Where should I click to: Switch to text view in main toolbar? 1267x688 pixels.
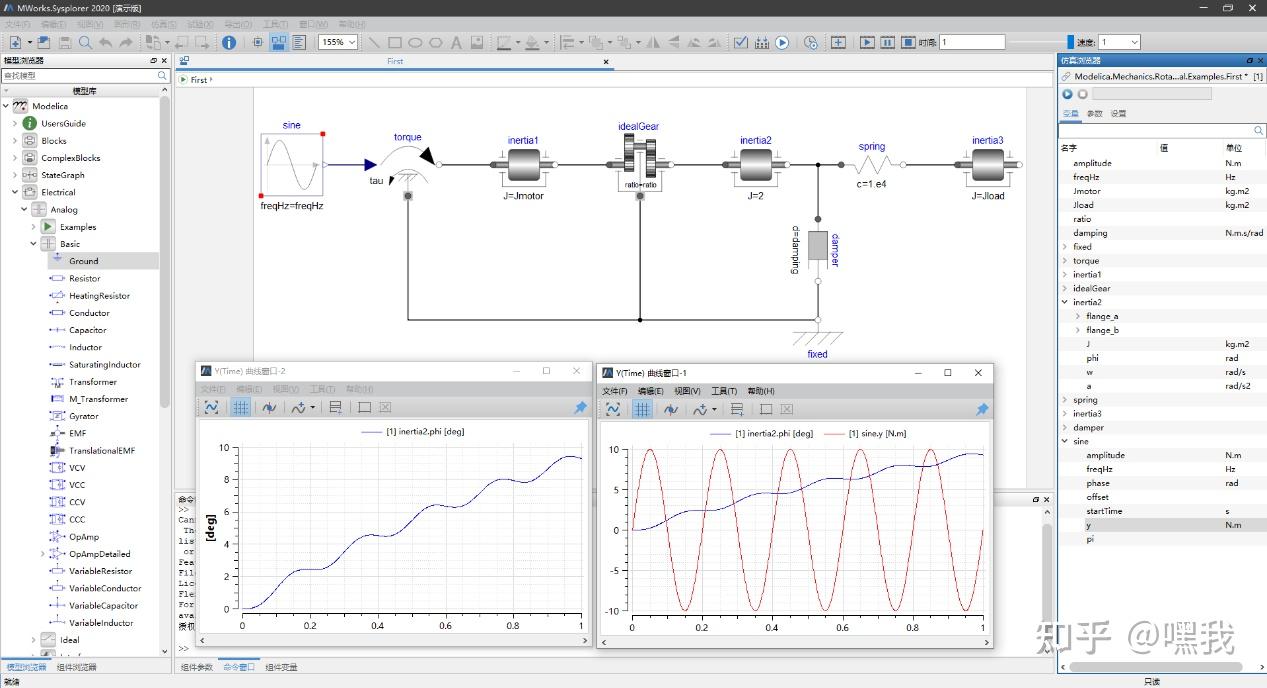299,42
